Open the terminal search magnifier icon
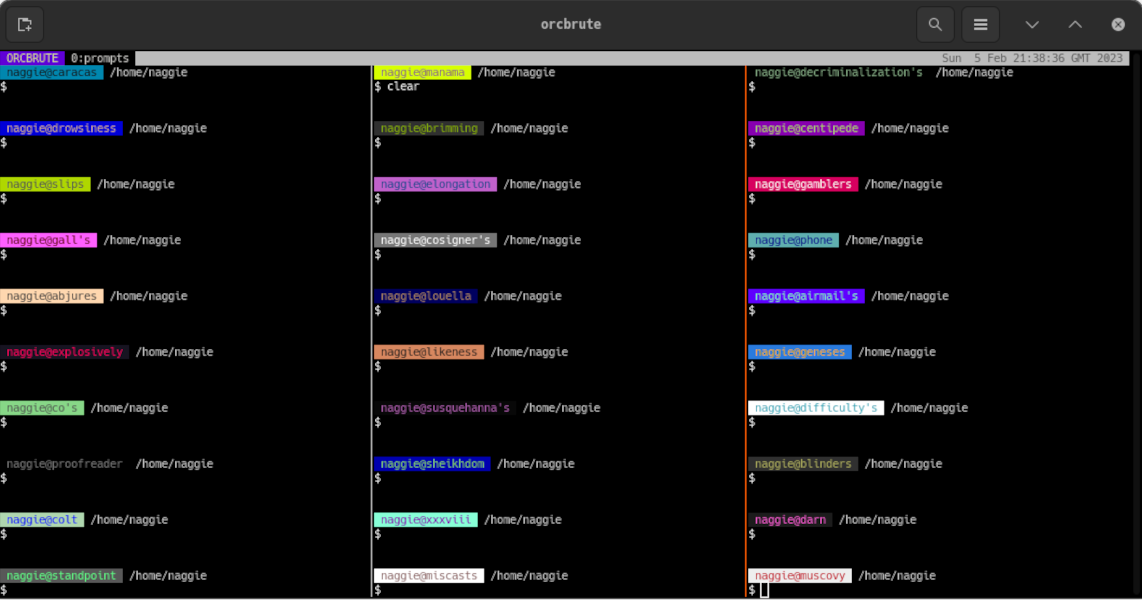This screenshot has height=600, width=1142. (x=935, y=24)
